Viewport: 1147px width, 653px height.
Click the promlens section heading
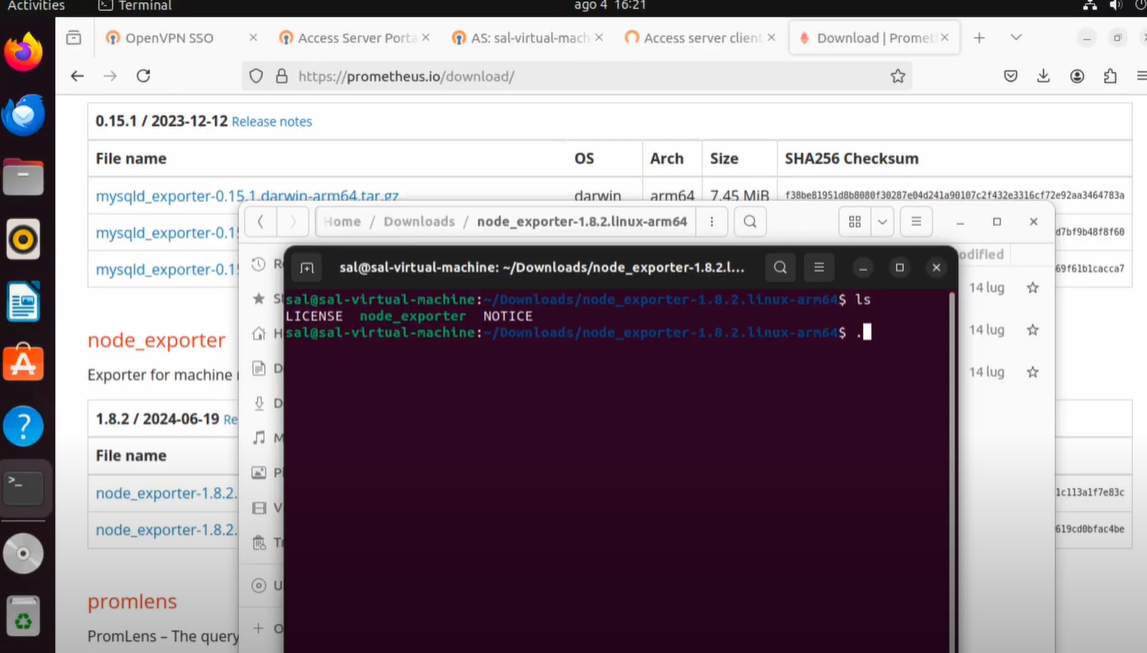132,601
